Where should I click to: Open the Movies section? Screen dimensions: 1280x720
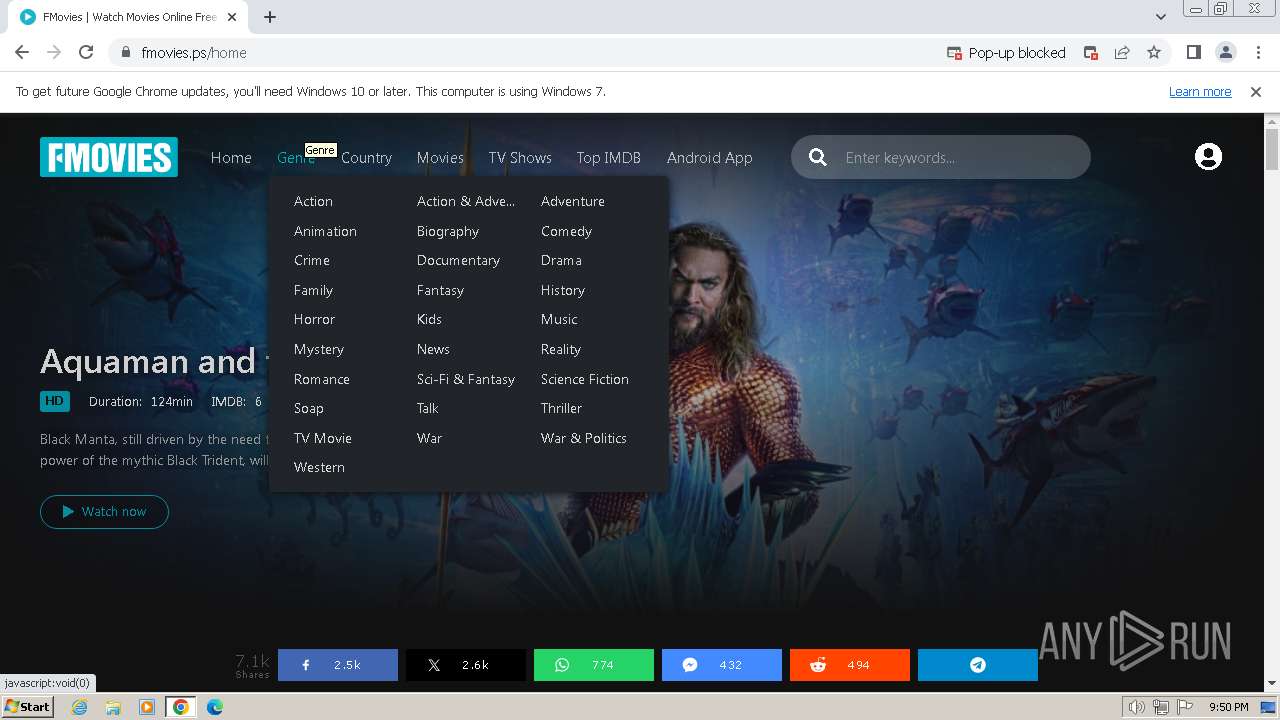tap(440, 158)
